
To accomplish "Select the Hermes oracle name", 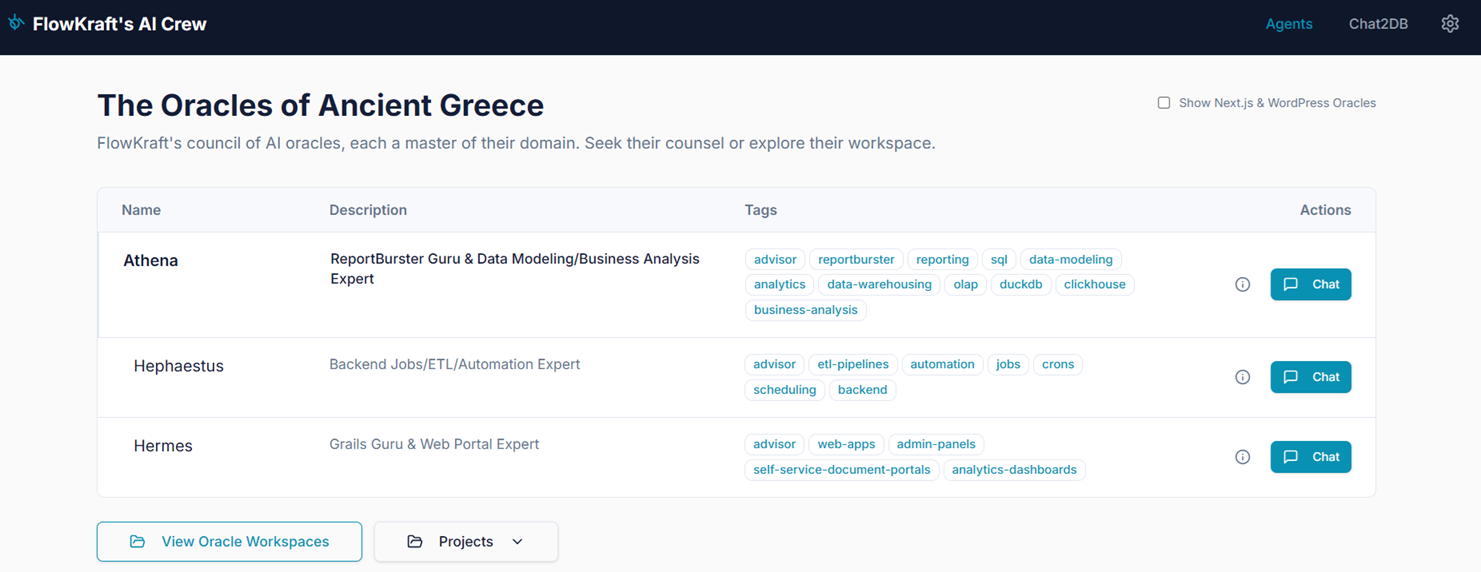I will (x=163, y=446).
